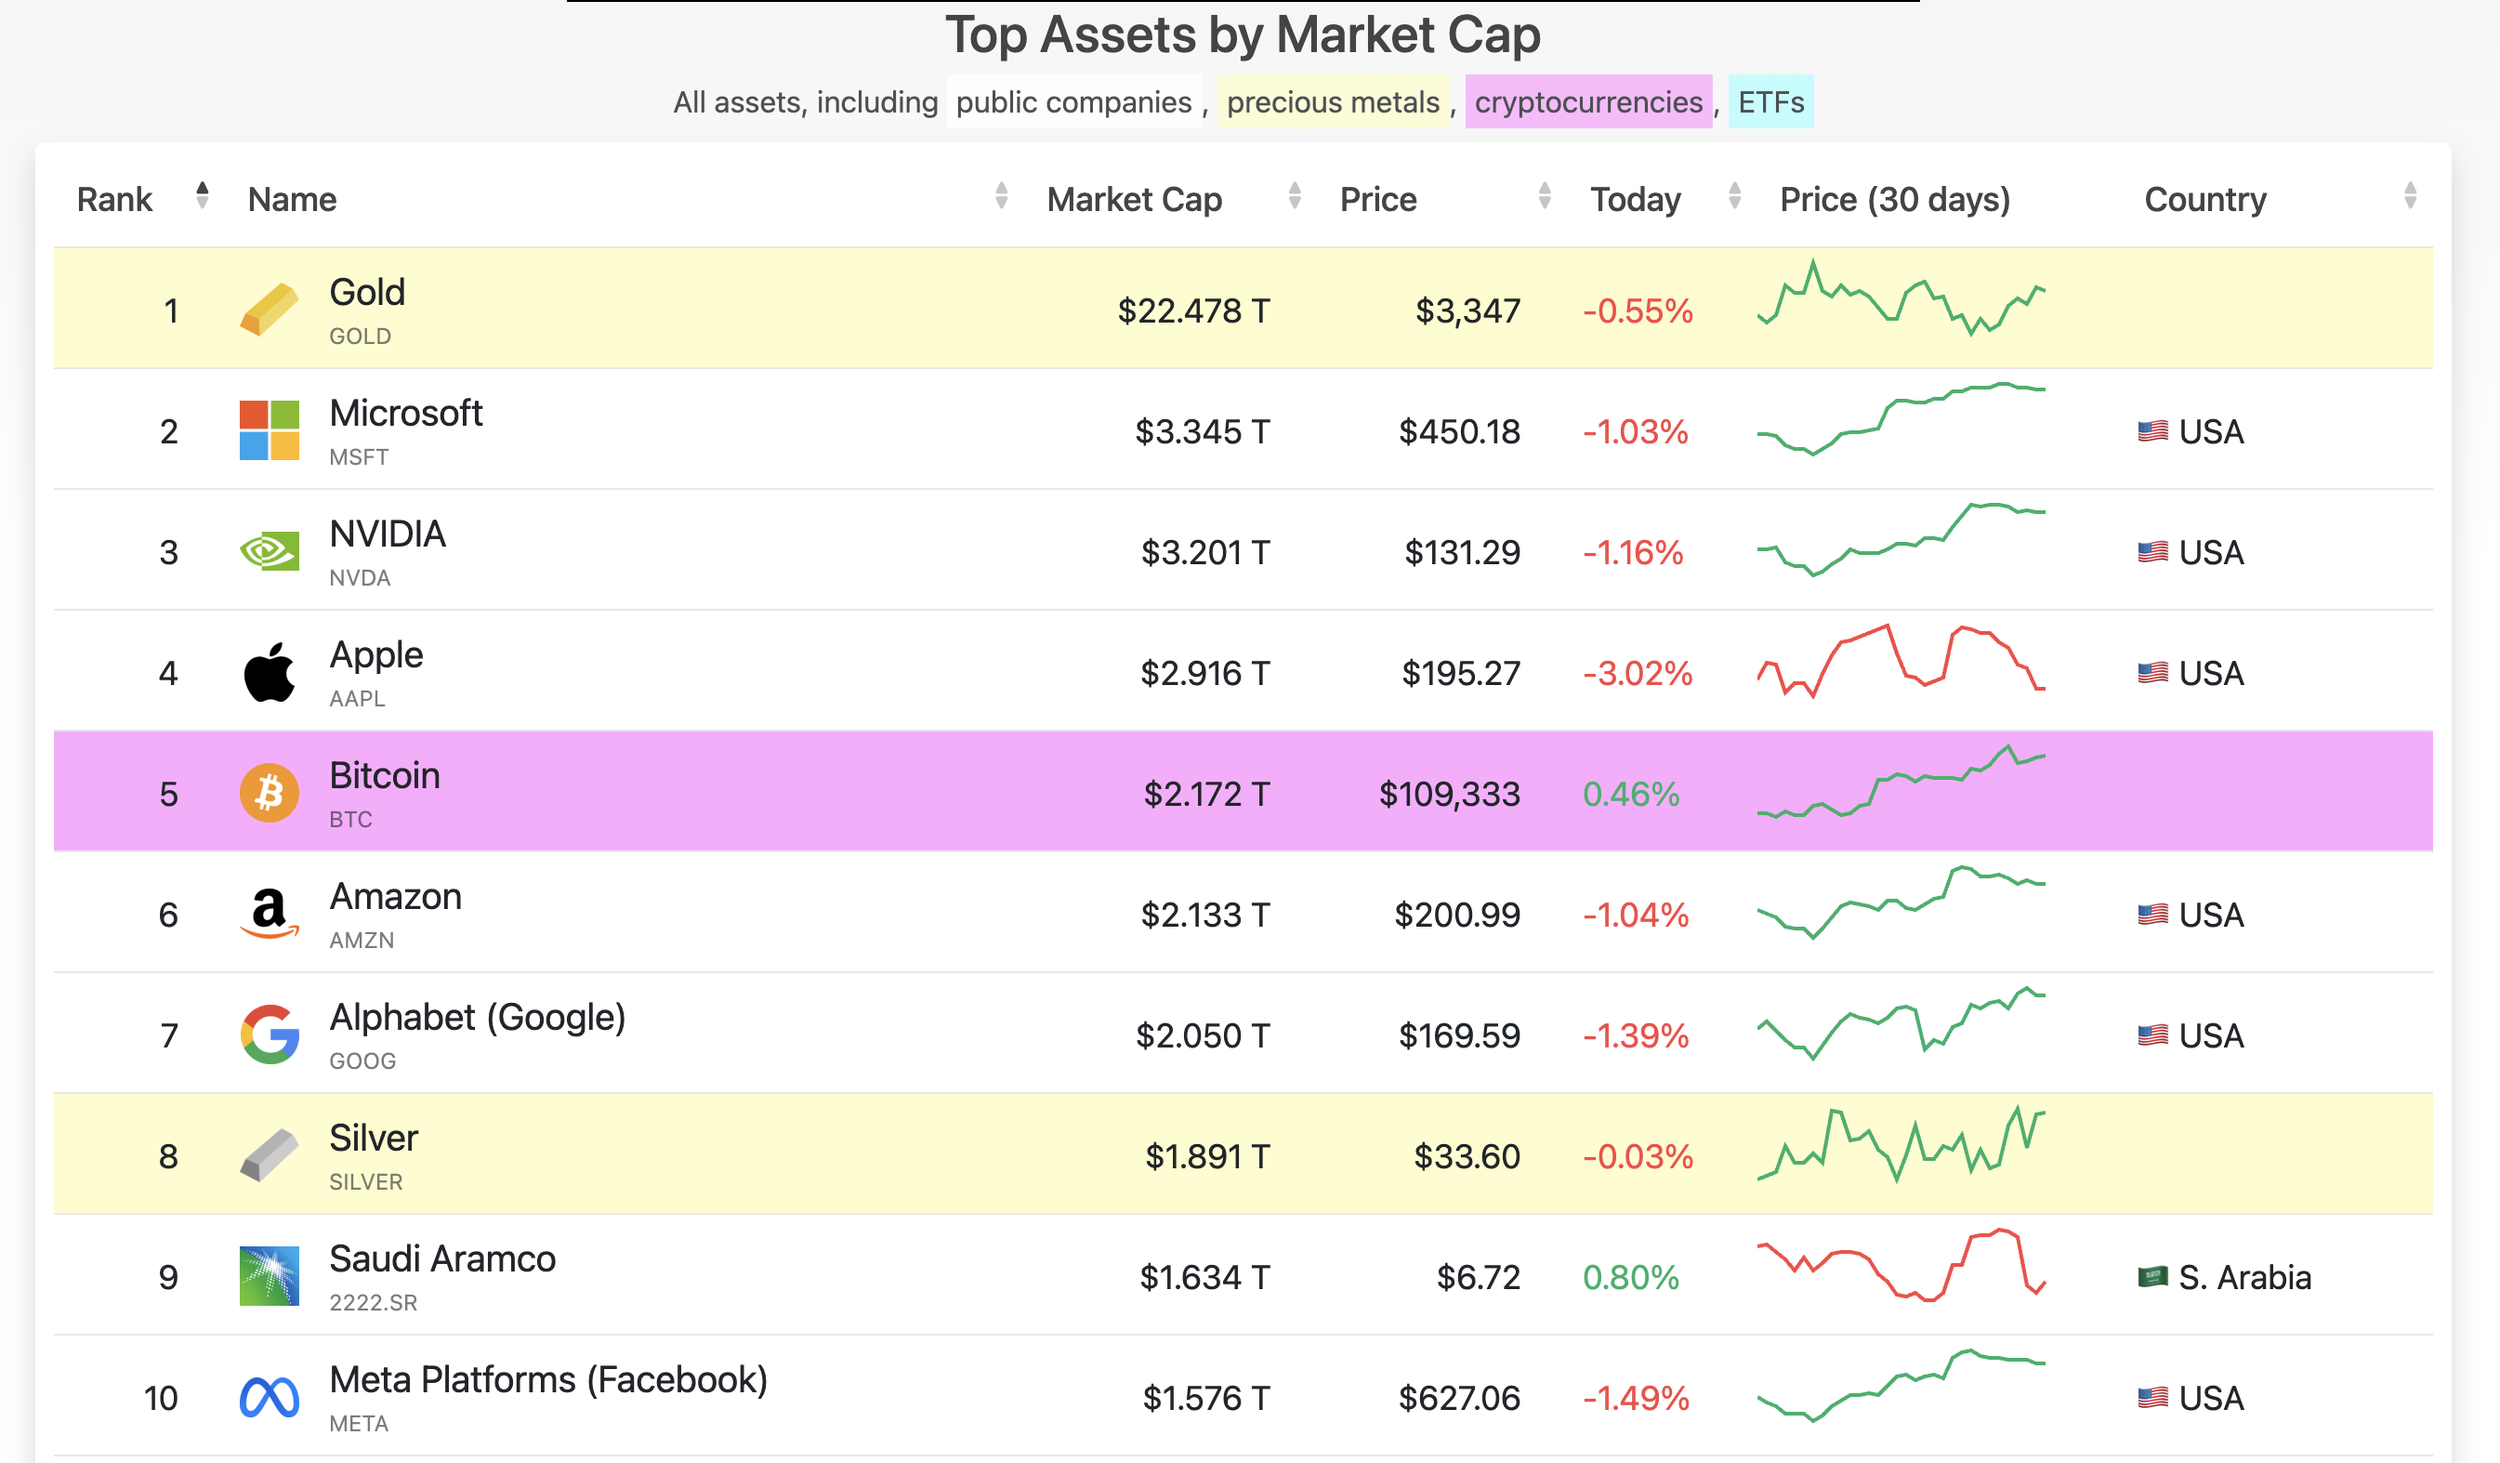Click Saudi Aramco's 30-day price chart

click(1901, 1265)
